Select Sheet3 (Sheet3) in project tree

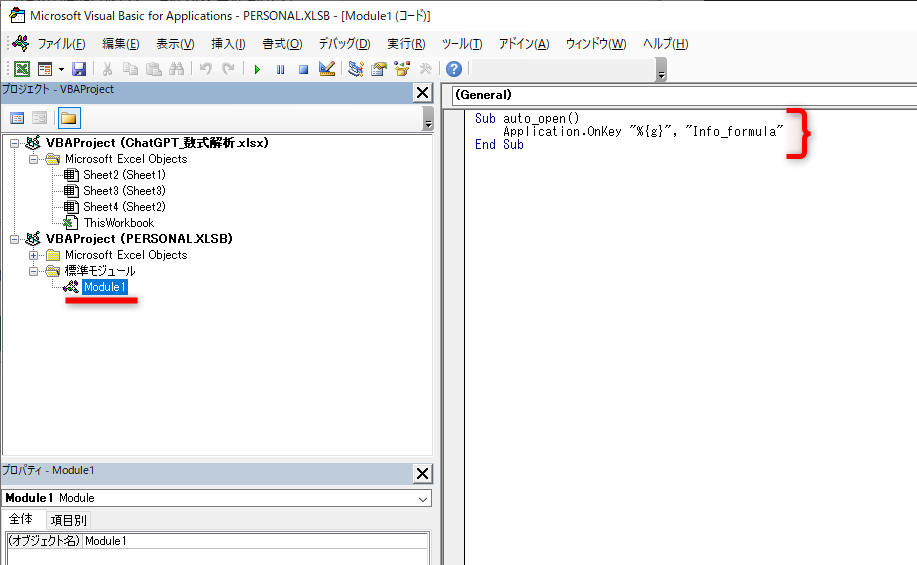124,191
